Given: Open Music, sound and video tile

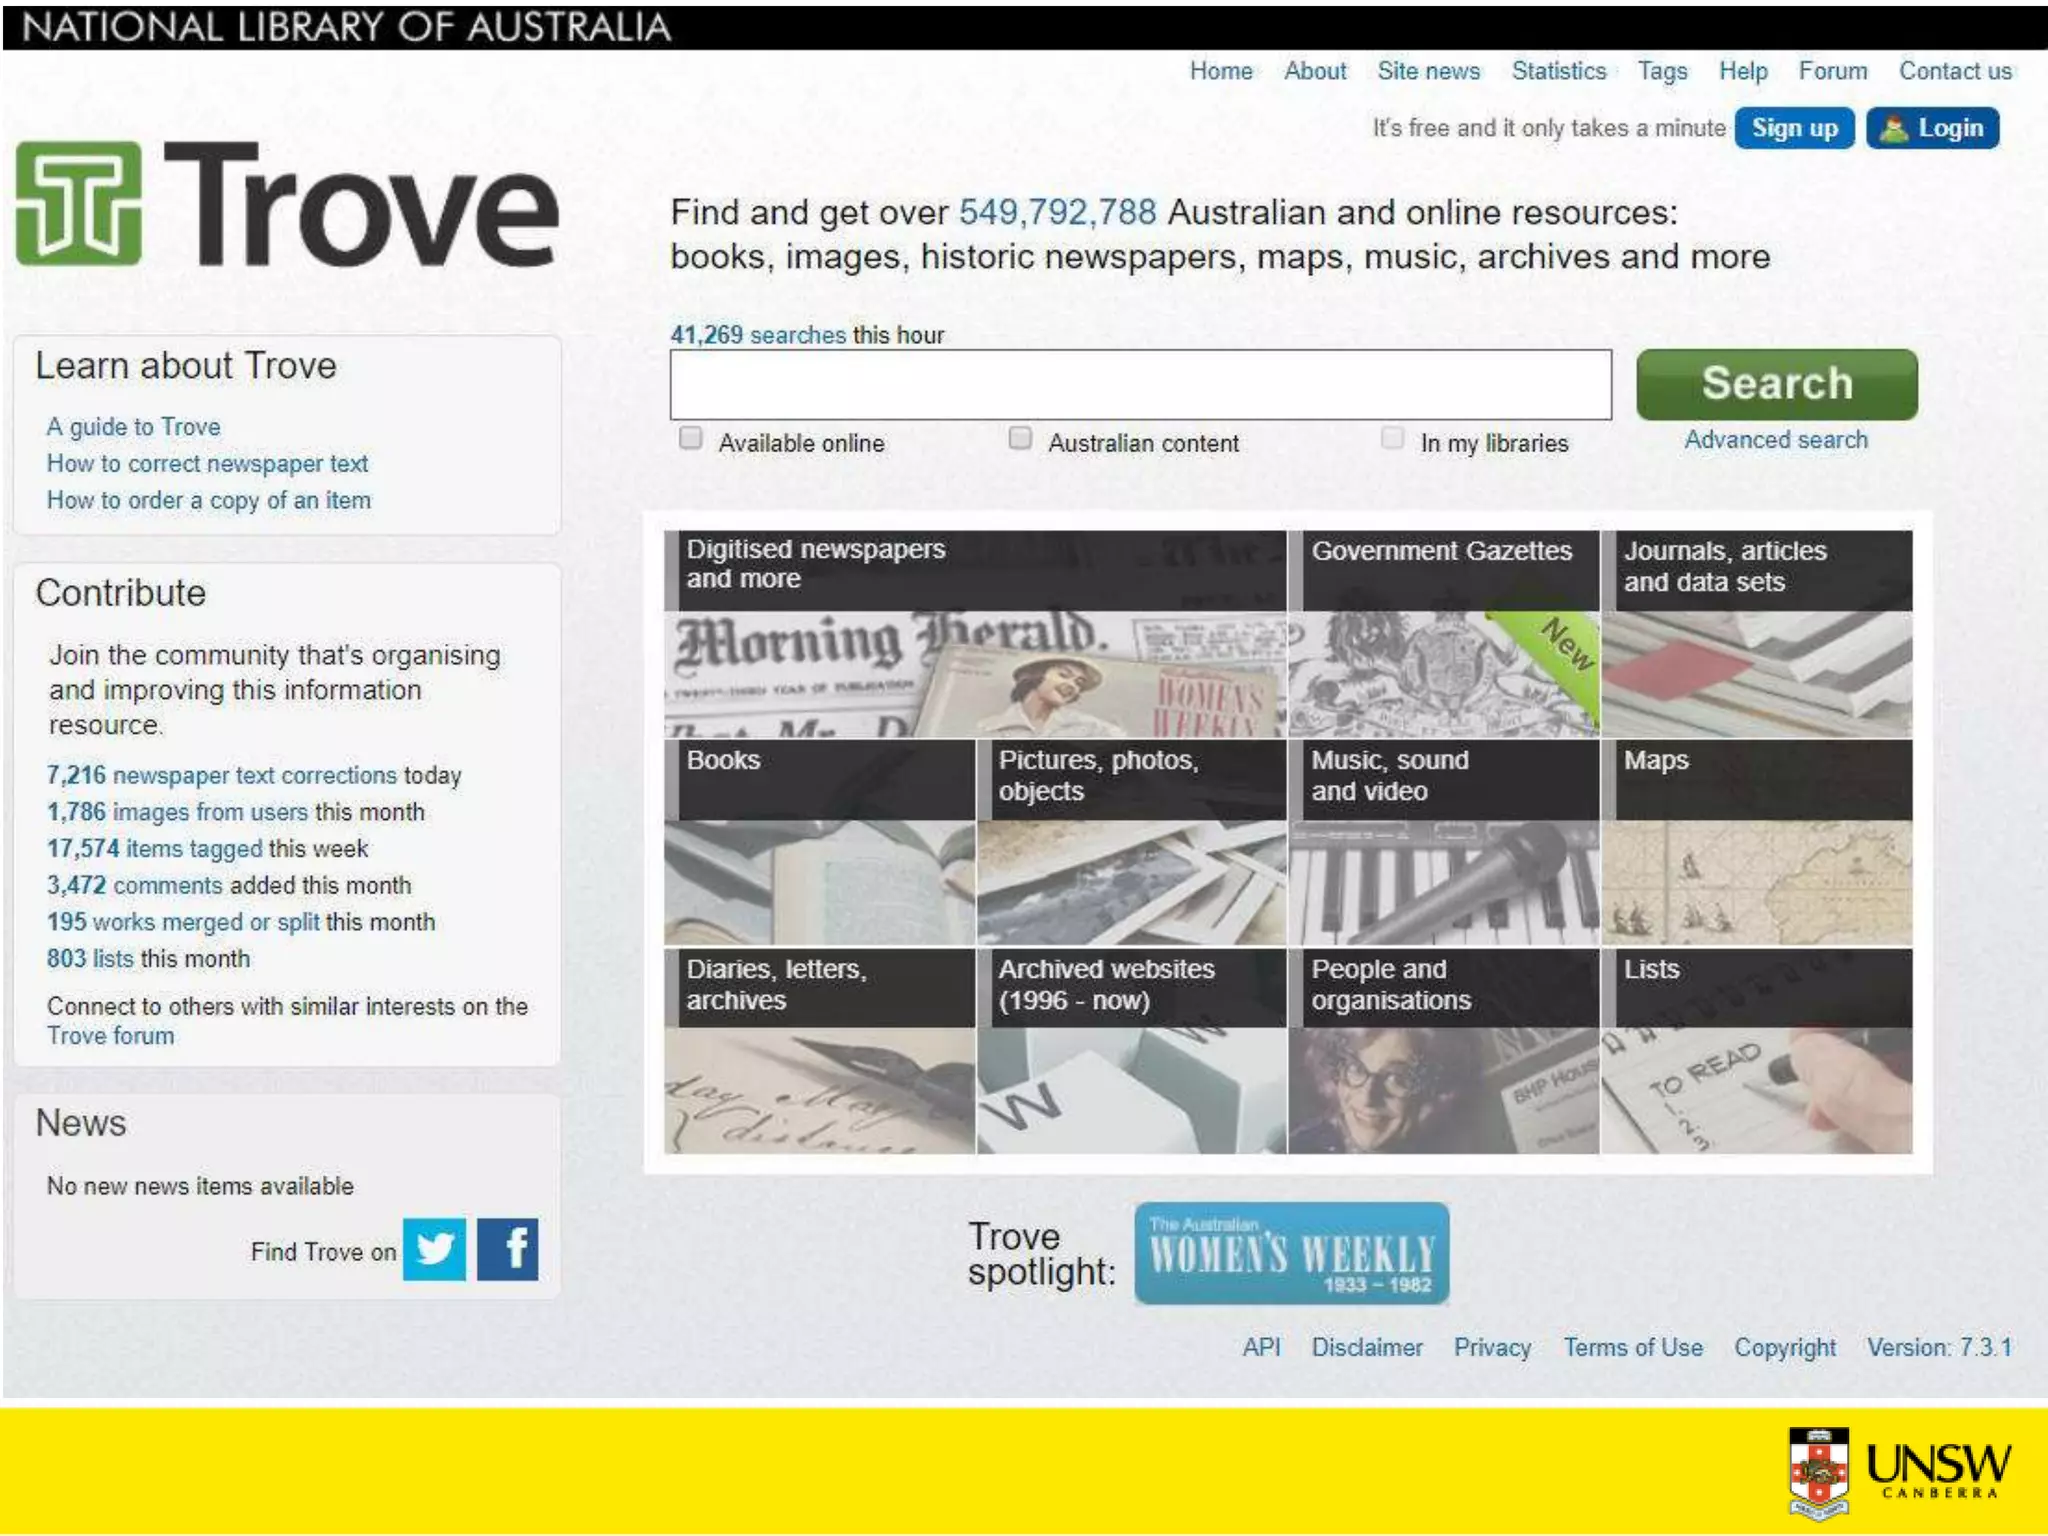Looking at the screenshot, I should click(1444, 842).
